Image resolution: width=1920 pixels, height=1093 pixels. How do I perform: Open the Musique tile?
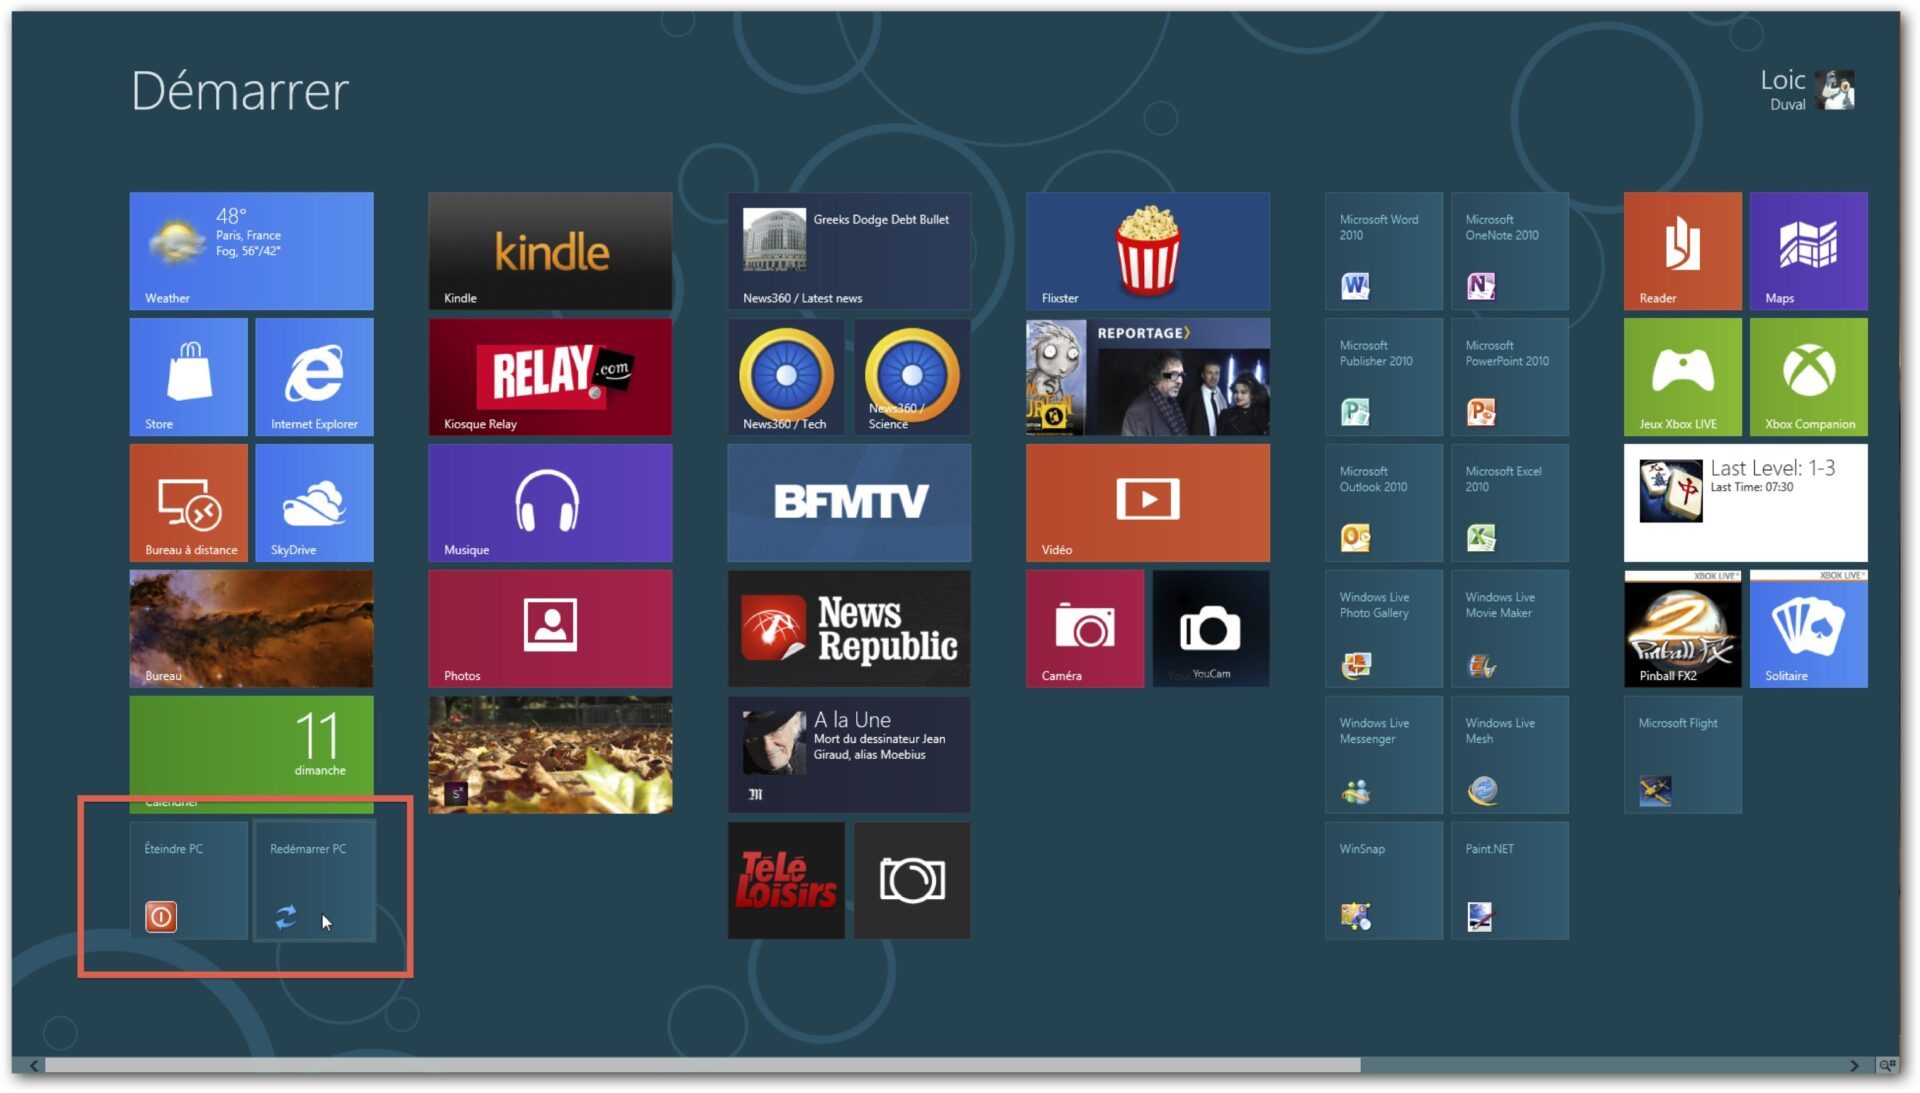(550, 503)
